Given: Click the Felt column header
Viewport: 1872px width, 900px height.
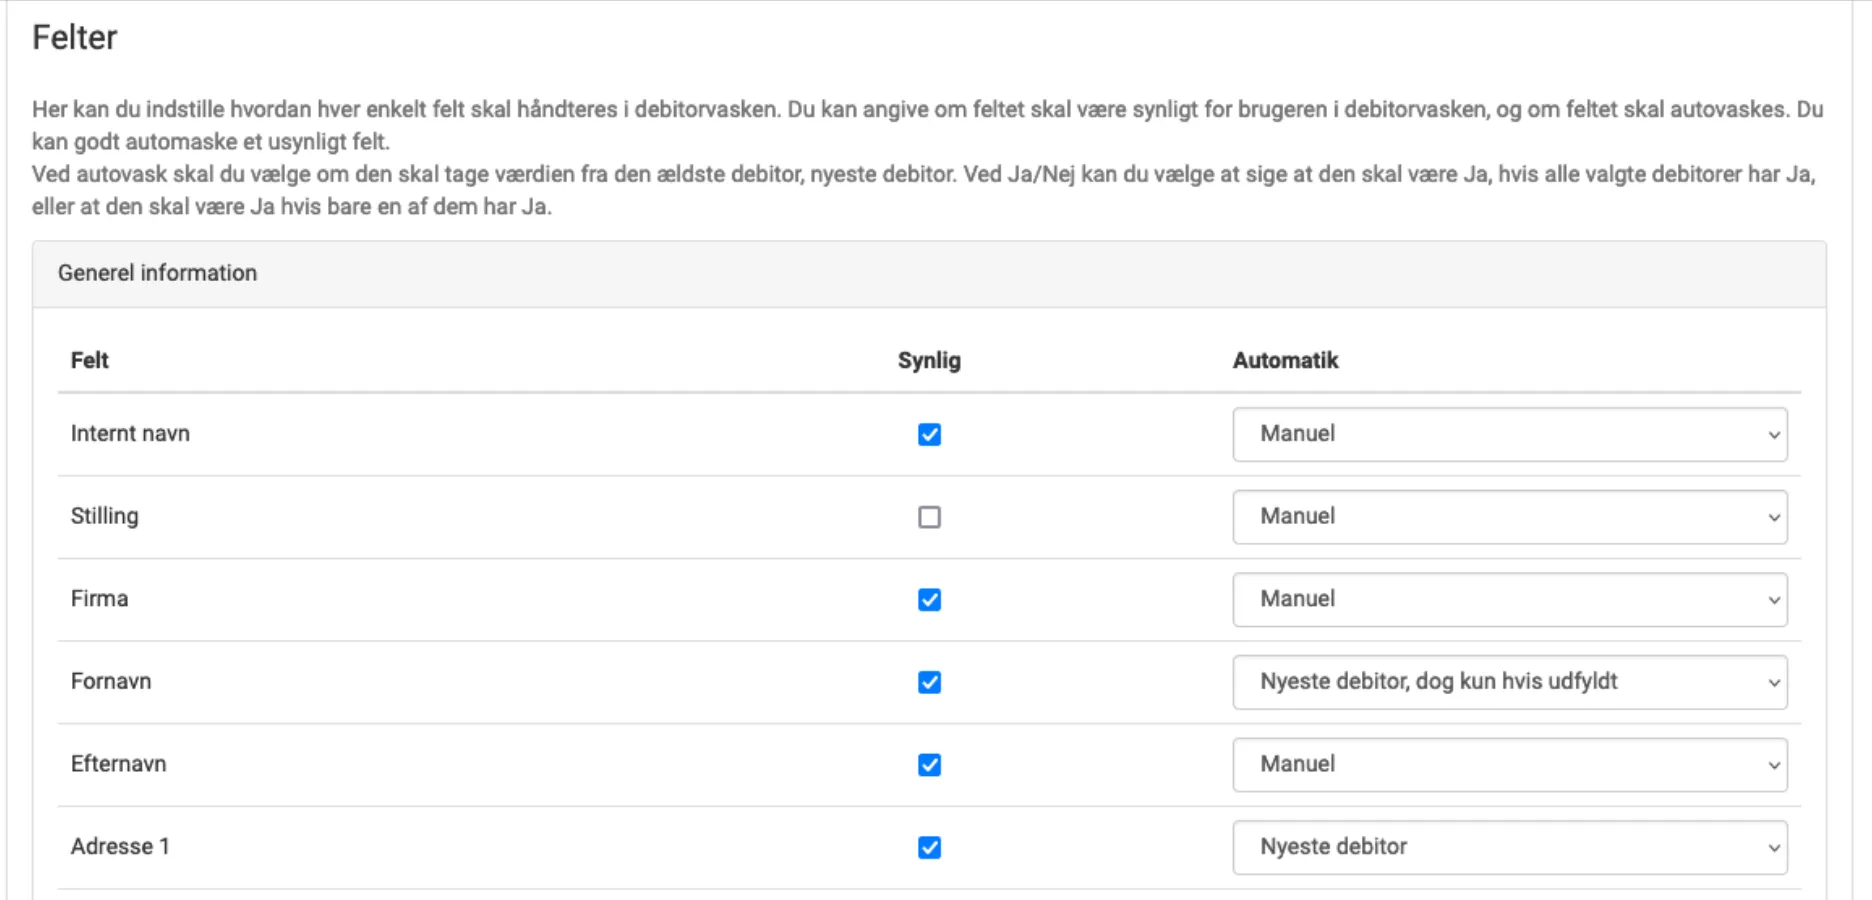Looking at the screenshot, I should tap(89, 361).
